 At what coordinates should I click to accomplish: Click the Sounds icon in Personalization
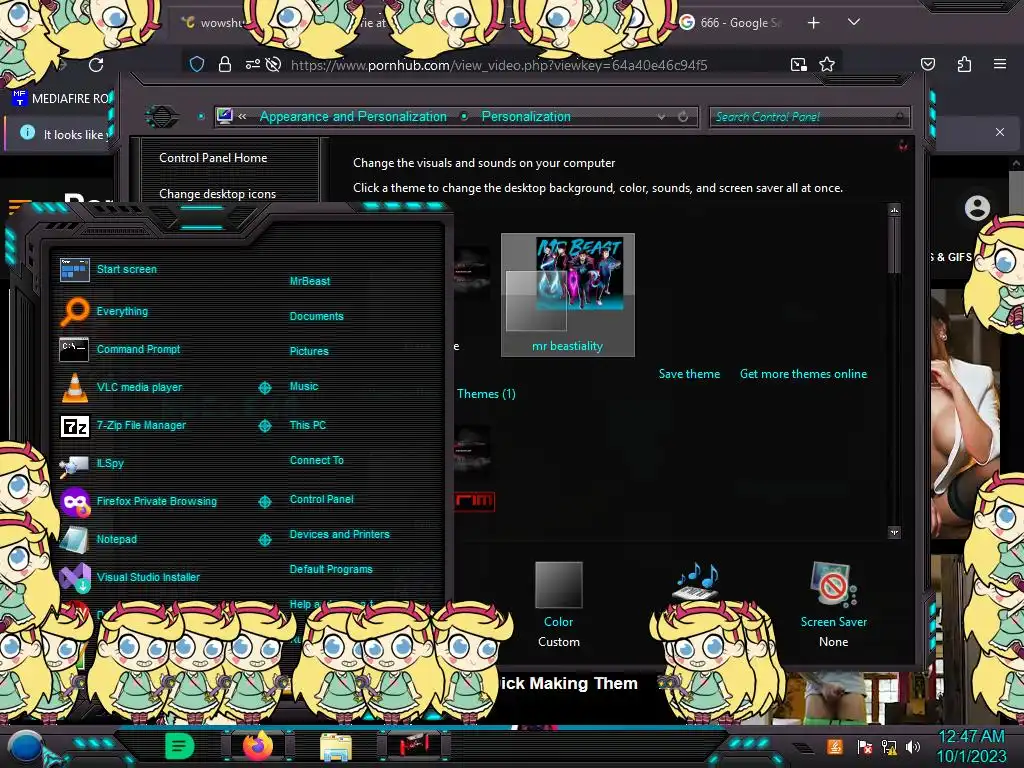point(696,581)
